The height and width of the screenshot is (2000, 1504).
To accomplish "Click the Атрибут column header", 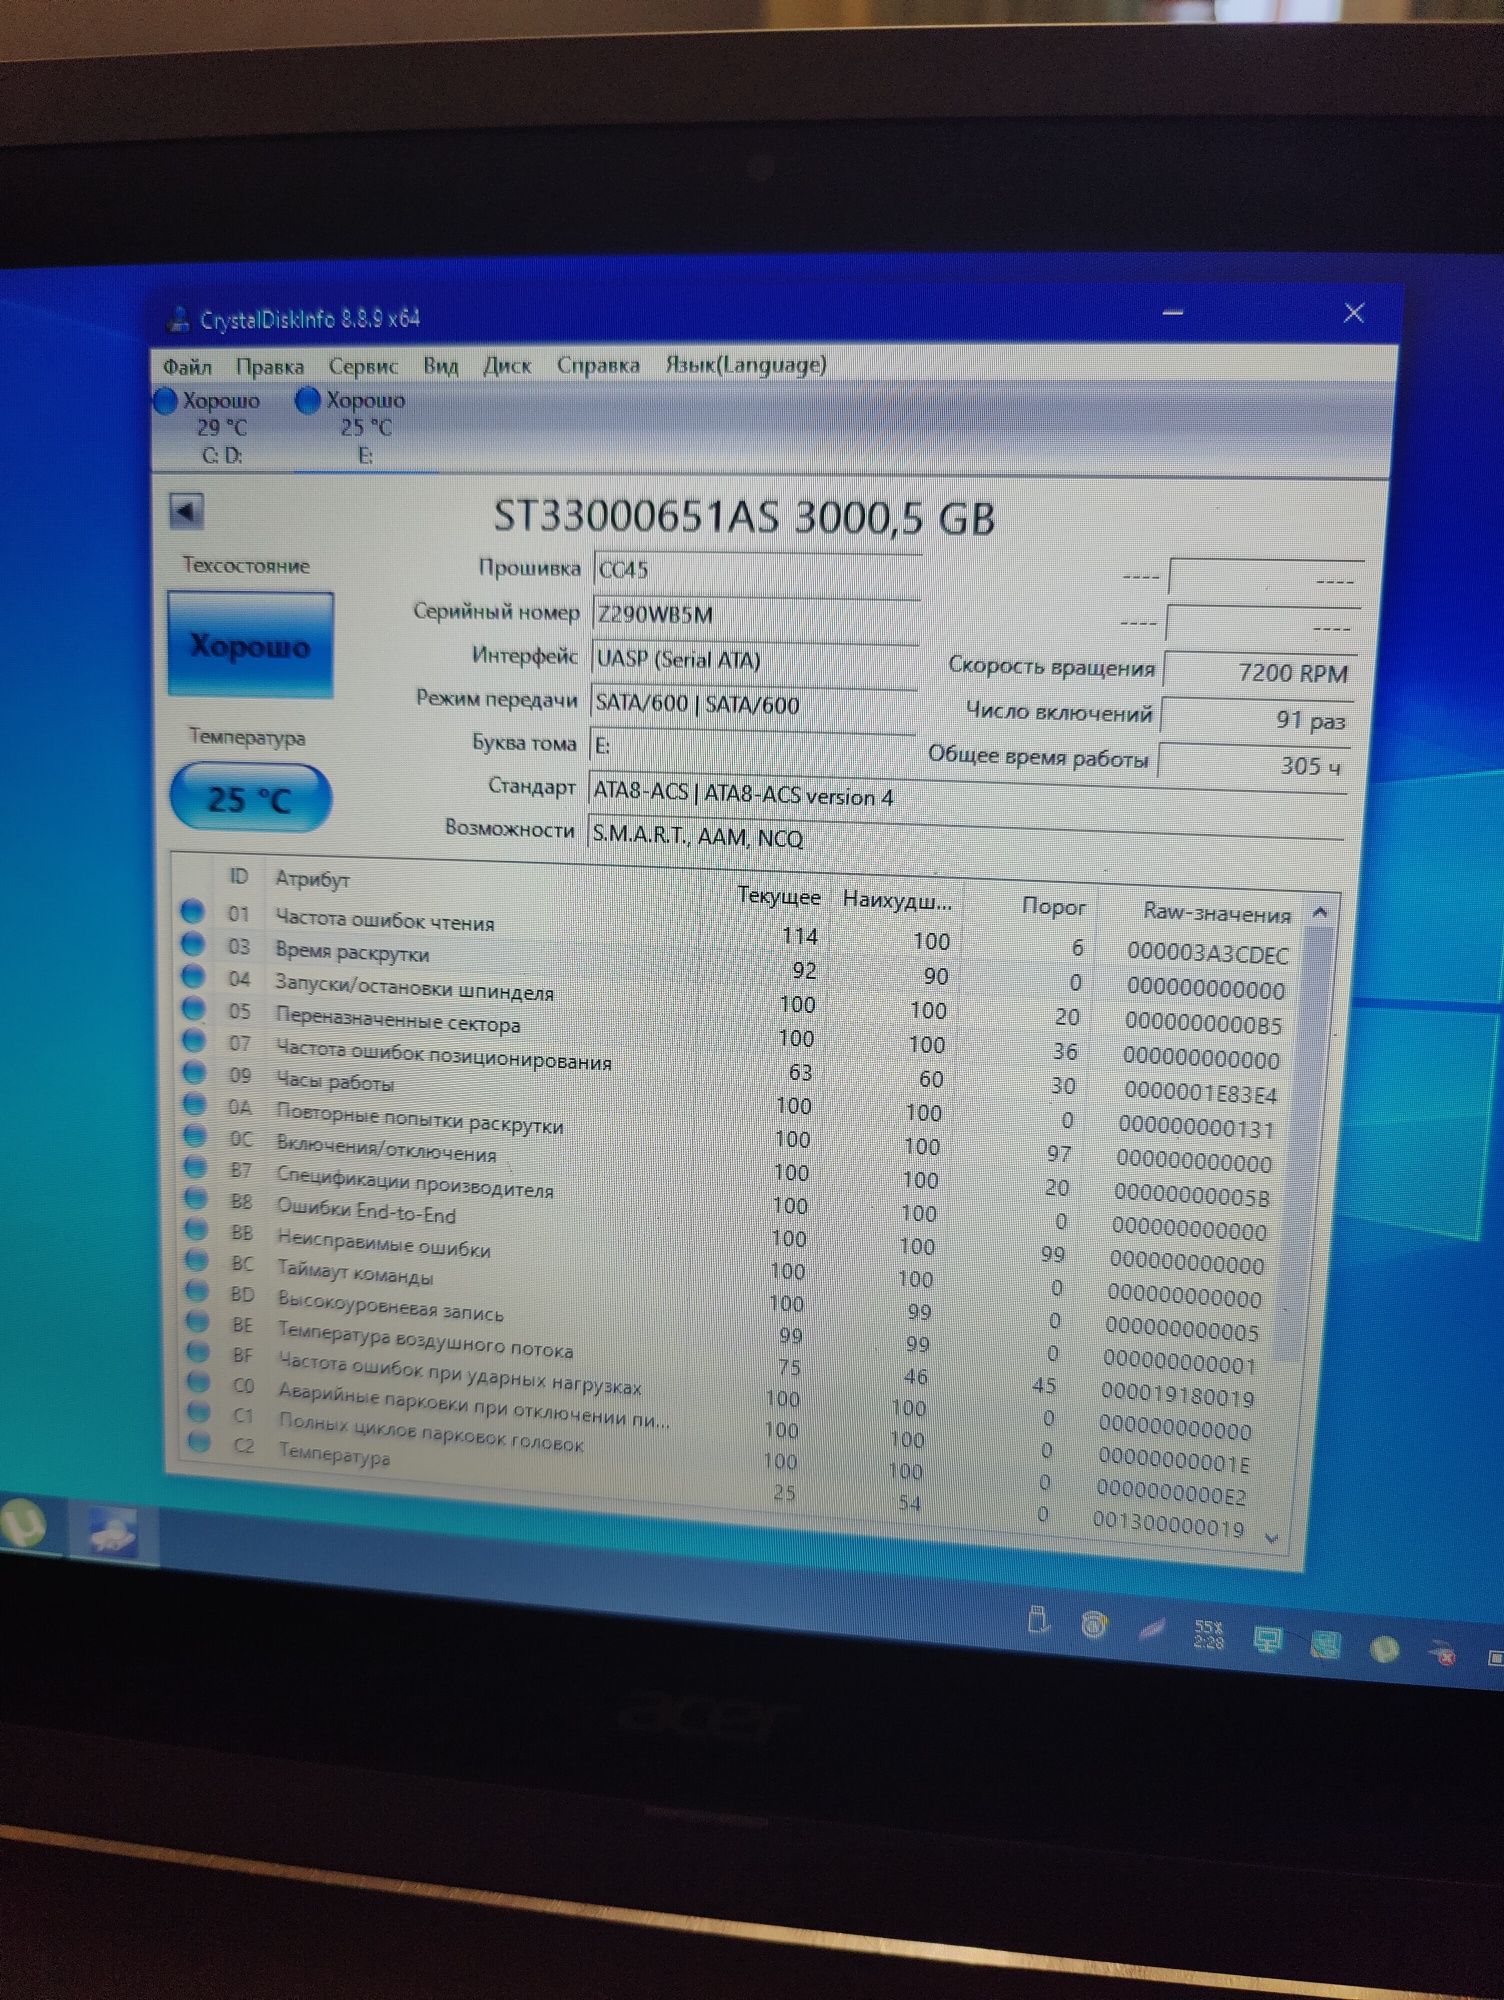I will click(x=312, y=879).
